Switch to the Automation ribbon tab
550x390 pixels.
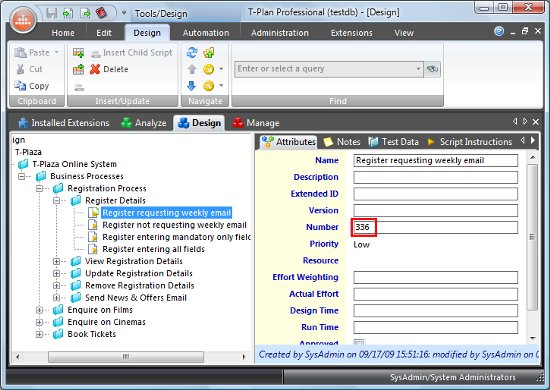click(206, 33)
